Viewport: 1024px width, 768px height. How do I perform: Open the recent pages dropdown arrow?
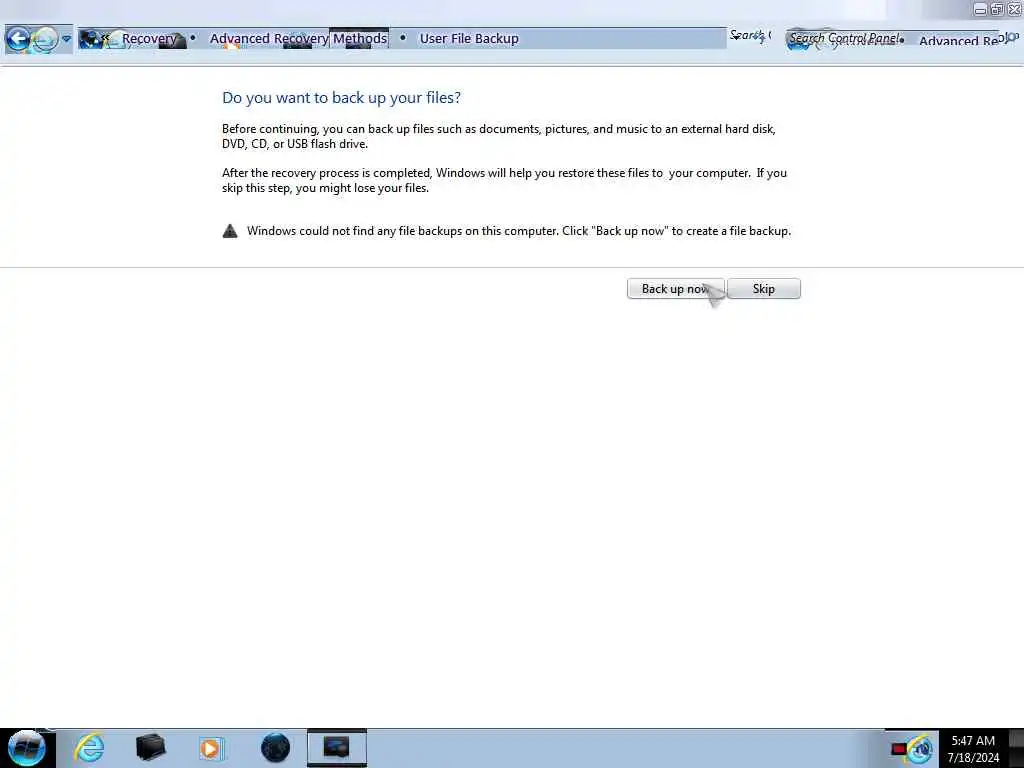tap(66, 39)
